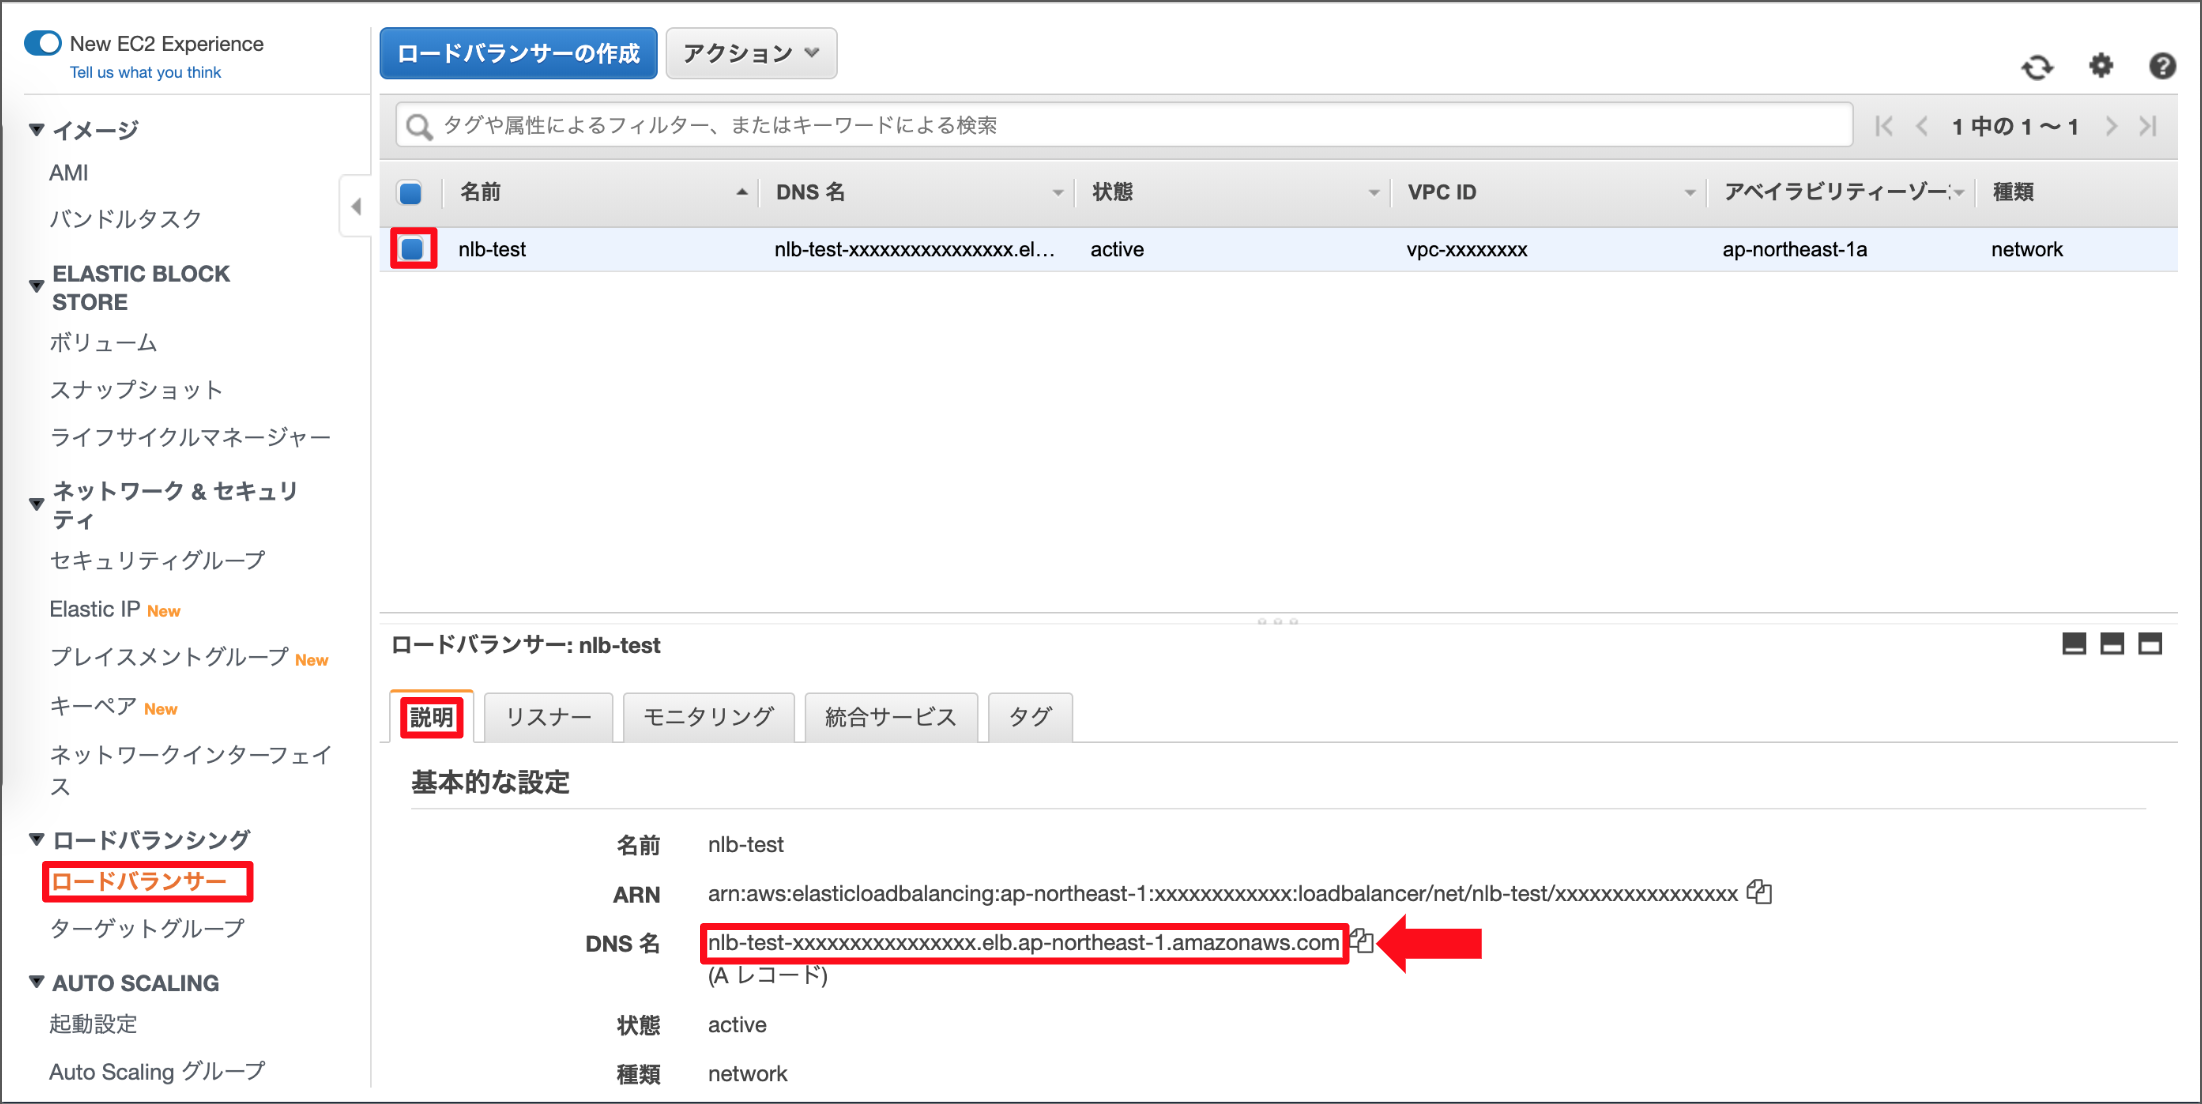Viewport: 2202px width, 1104px height.
Task: Click the refresh icon in toolbar
Action: [x=2037, y=67]
